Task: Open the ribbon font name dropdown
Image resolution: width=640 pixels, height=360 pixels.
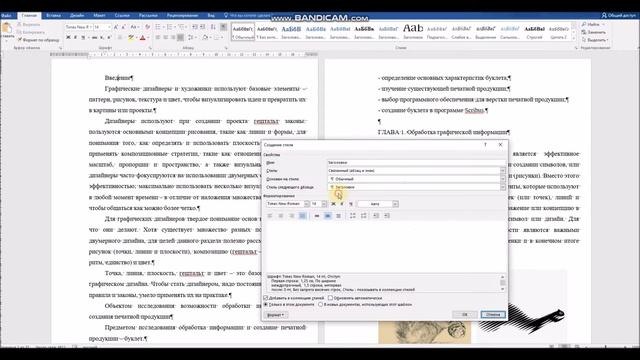Action: [90, 27]
